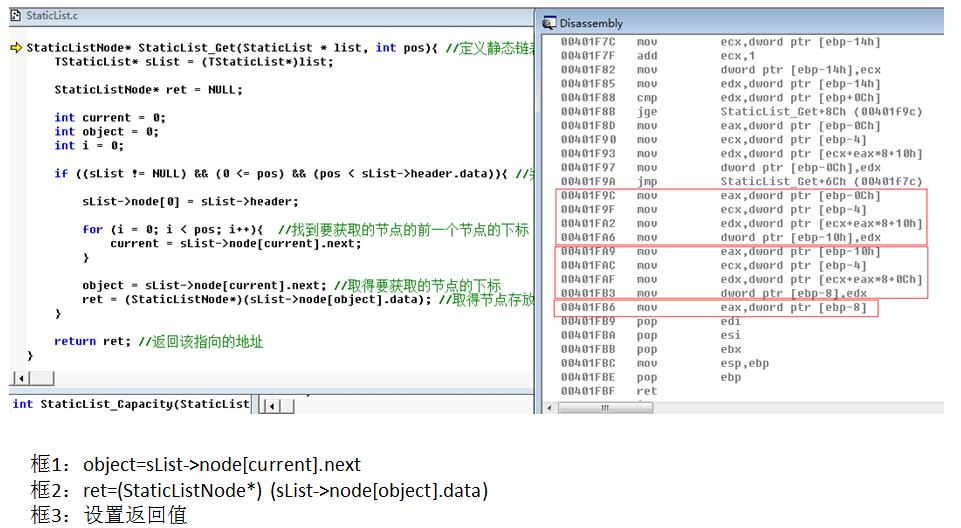Image resolution: width=961 pixels, height=528 pixels.
Task: Click the source pane horizontal scrollbar thumb
Action: (42, 379)
